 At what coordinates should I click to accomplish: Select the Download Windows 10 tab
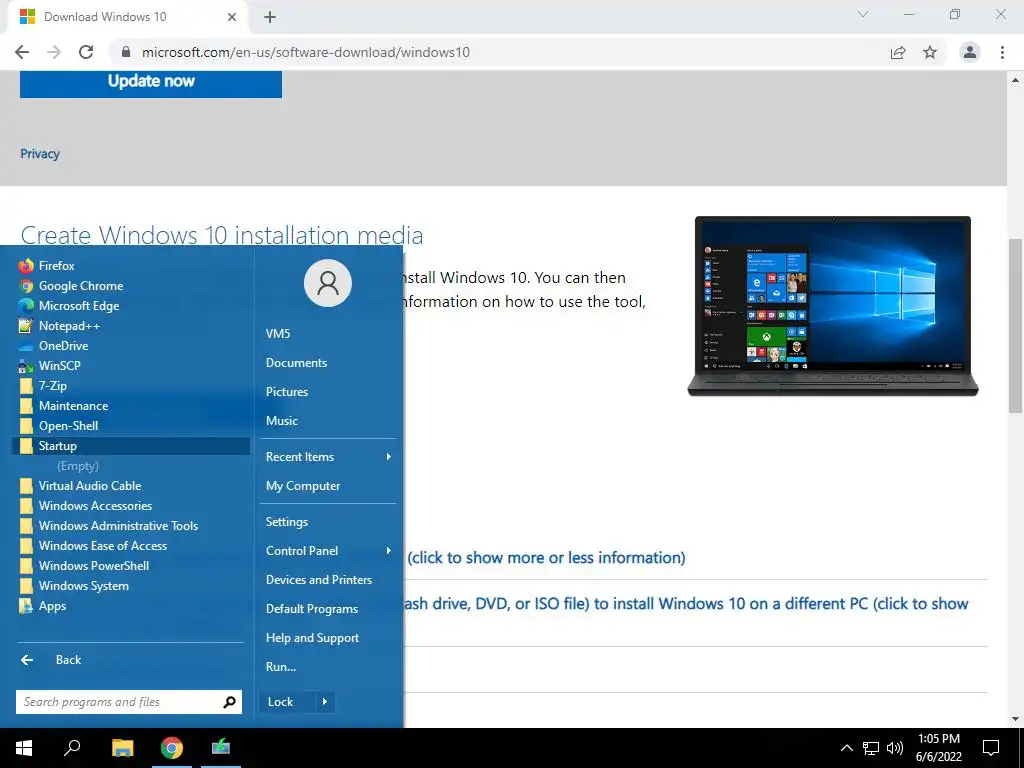pos(127,17)
